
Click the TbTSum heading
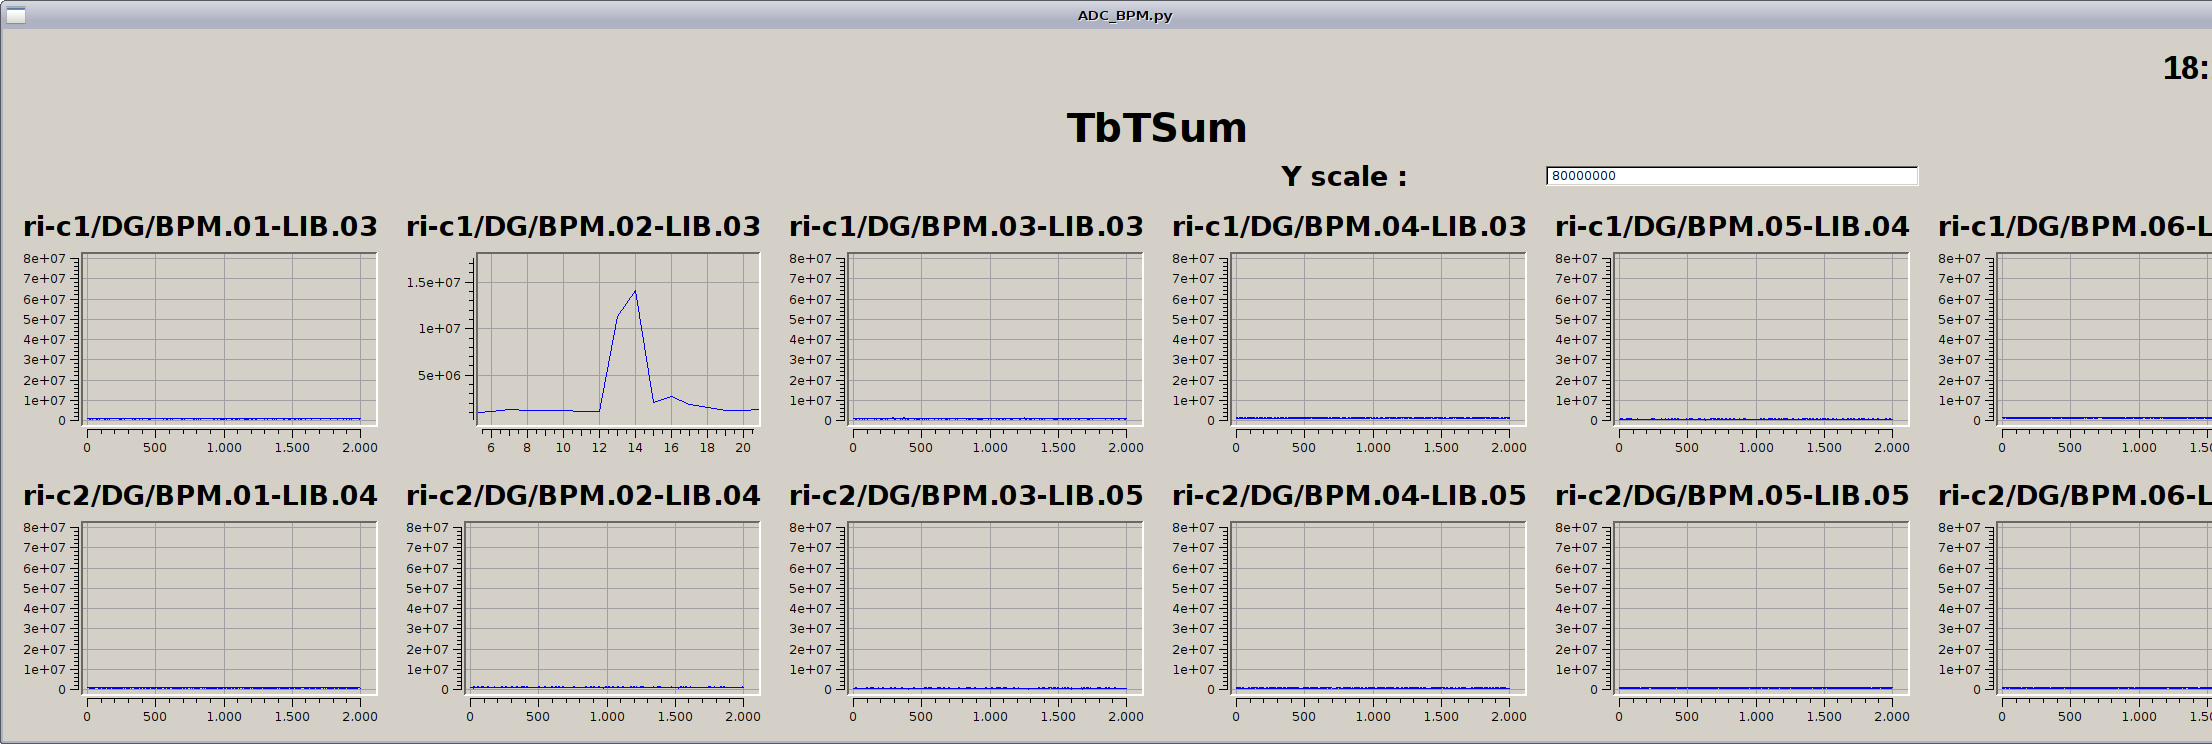click(1156, 128)
